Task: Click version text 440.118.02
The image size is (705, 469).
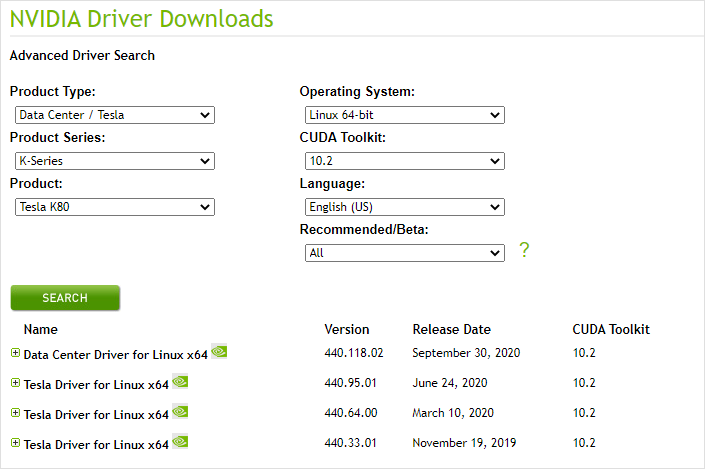Action: (354, 353)
